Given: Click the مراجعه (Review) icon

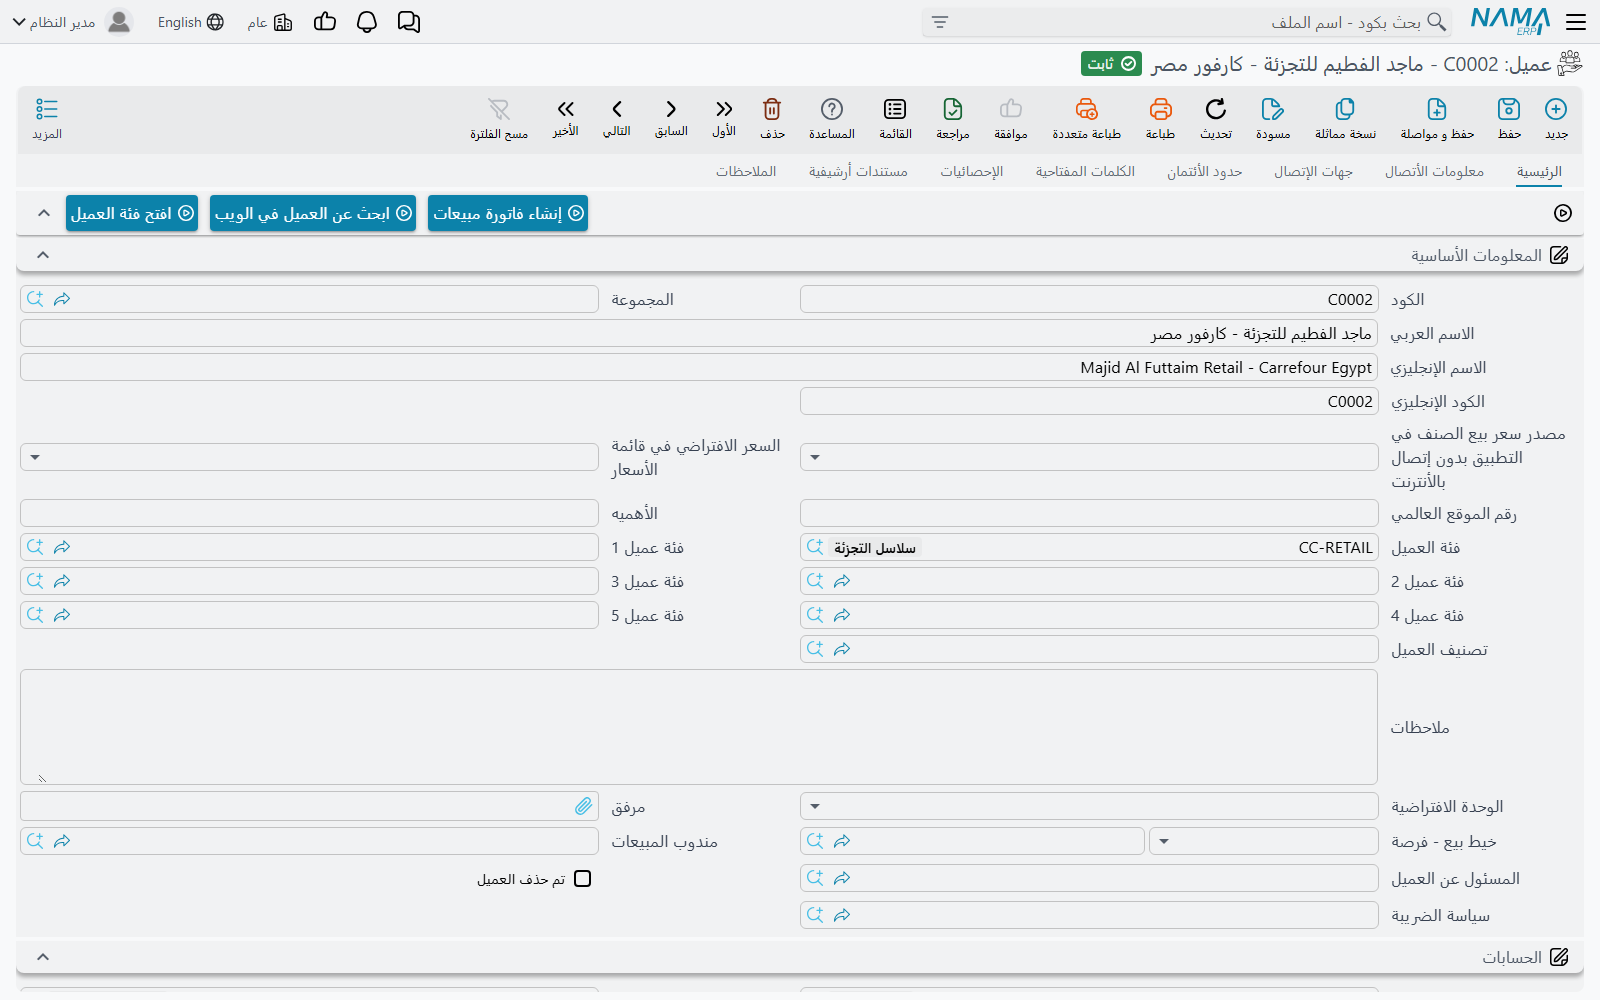Looking at the screenshot, I should 953,109.
